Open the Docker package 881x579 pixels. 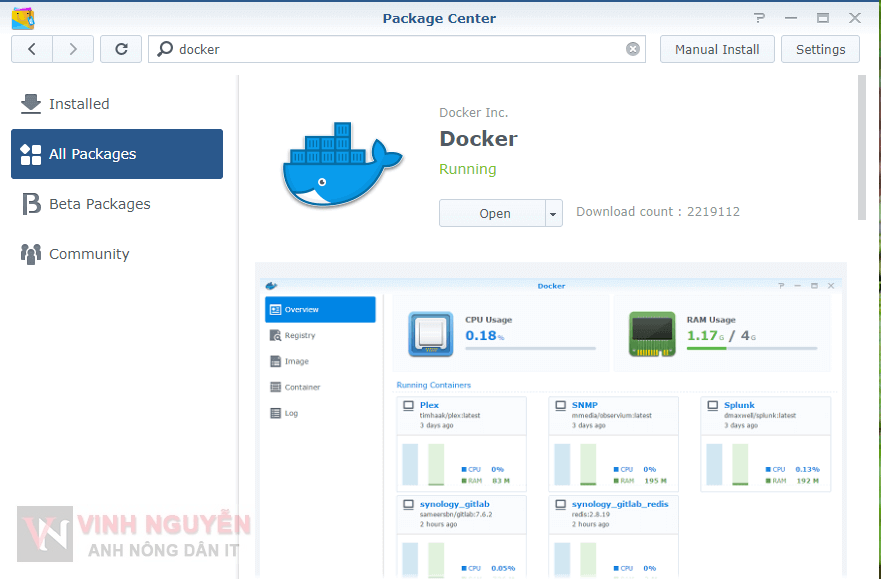(492, 213)
